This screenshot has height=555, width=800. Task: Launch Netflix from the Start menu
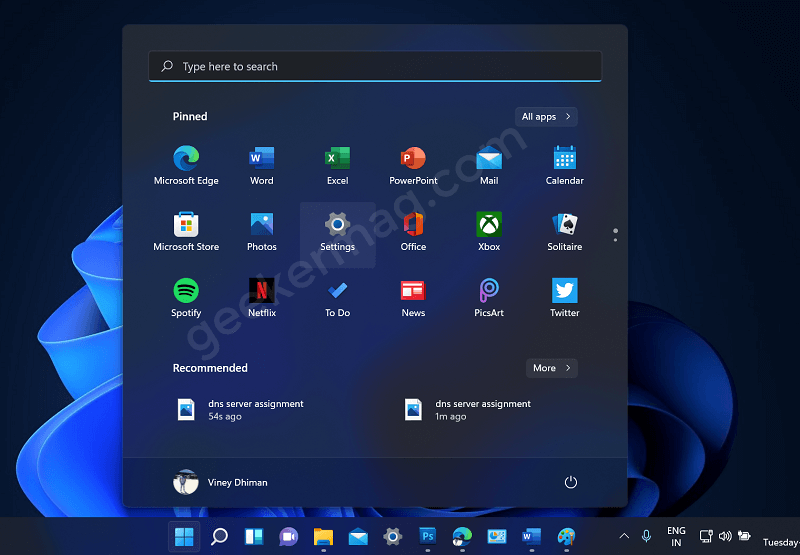pyautogui.click(x=262, y=298)
